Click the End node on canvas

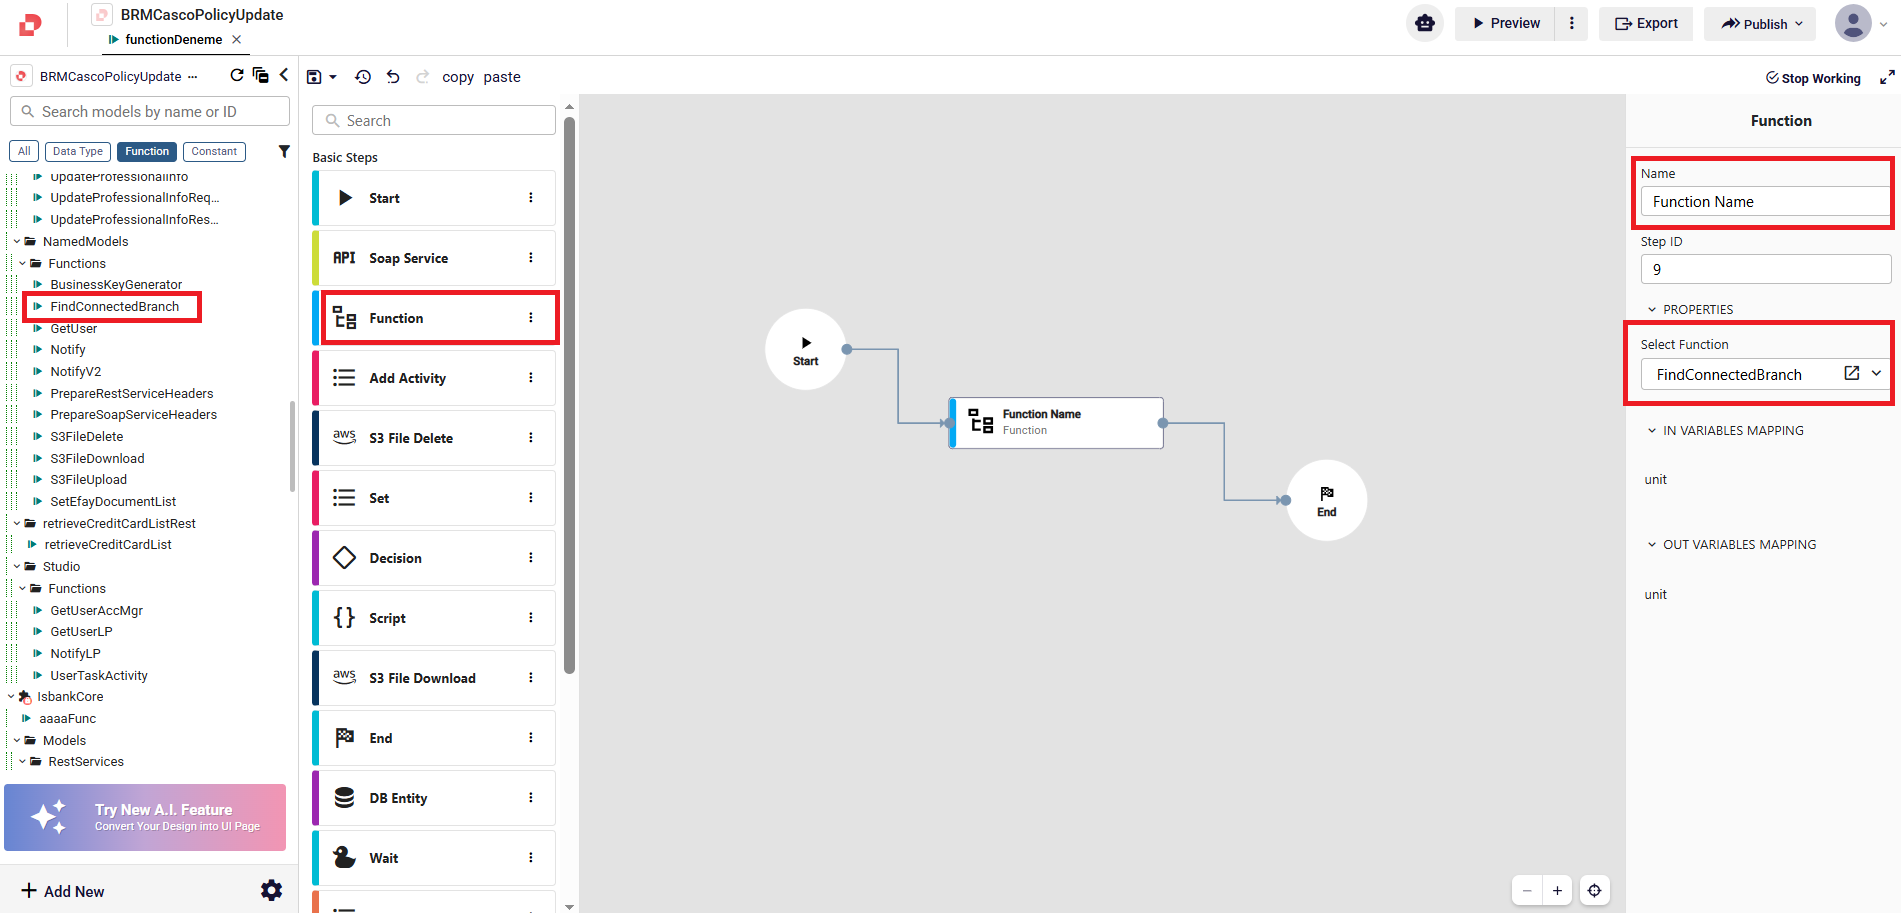1326,500
